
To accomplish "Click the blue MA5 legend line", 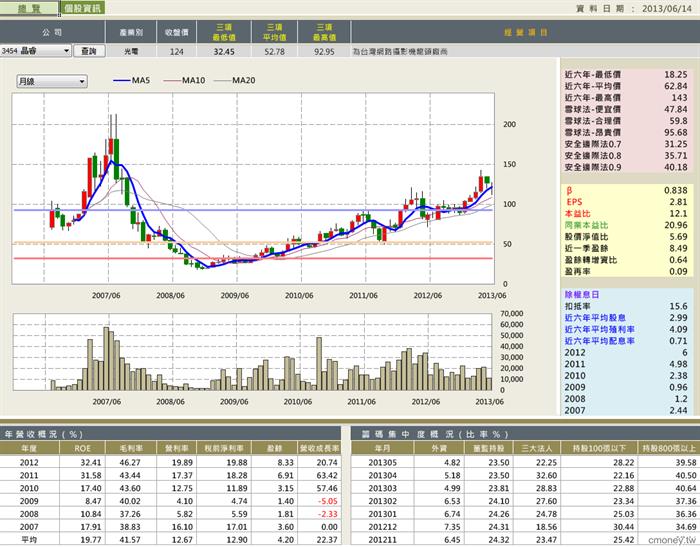I will 122,80.
